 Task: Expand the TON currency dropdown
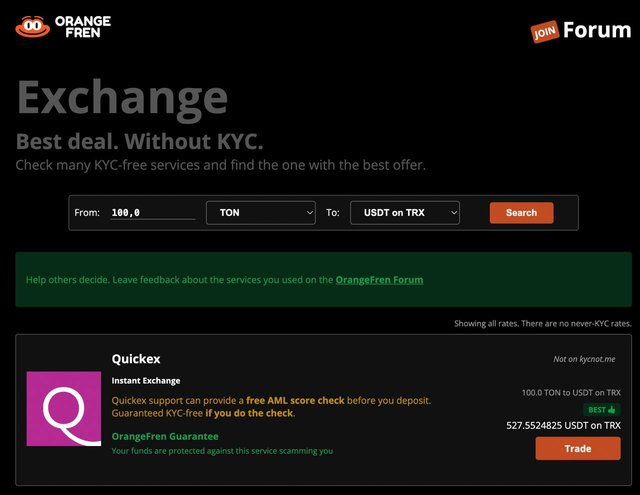[x=261, y=213]
